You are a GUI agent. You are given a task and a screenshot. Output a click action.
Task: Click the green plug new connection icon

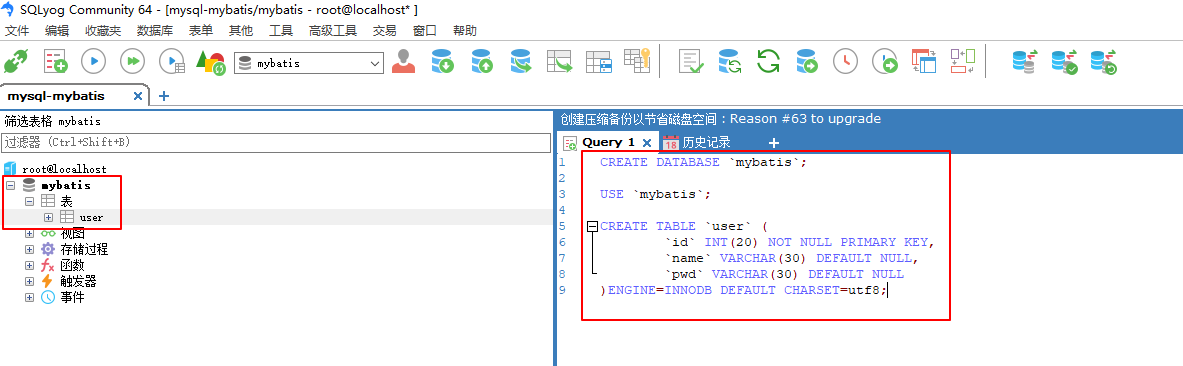click(16, 62)
